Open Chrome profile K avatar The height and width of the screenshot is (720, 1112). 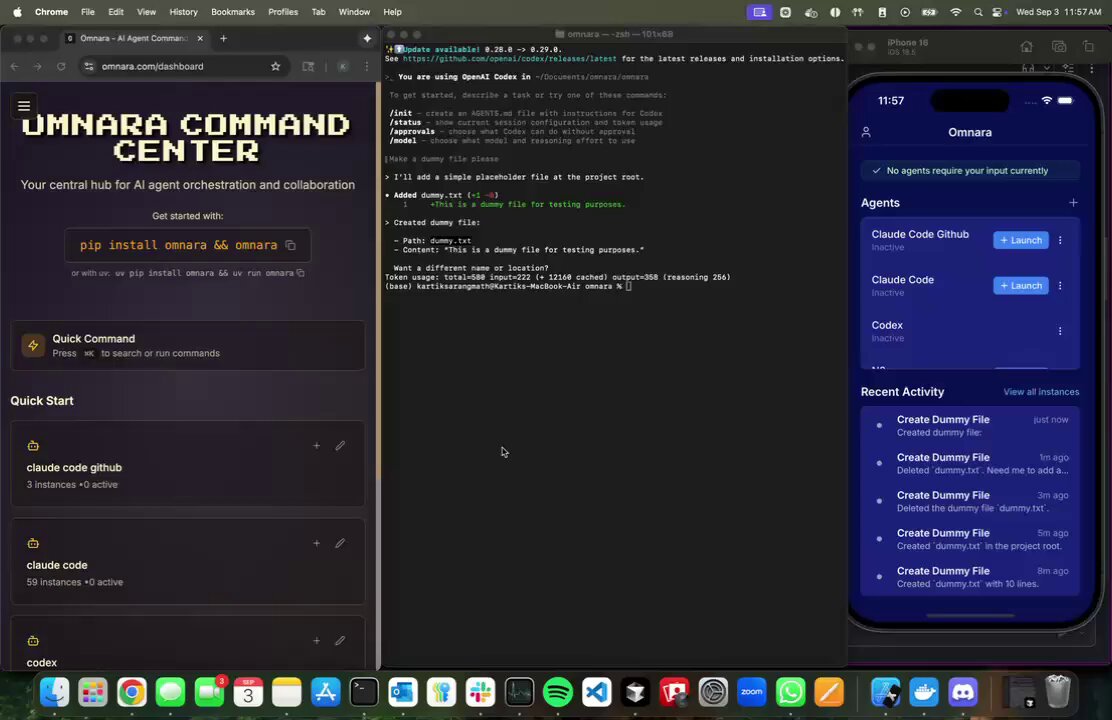[x=343, y=67]
